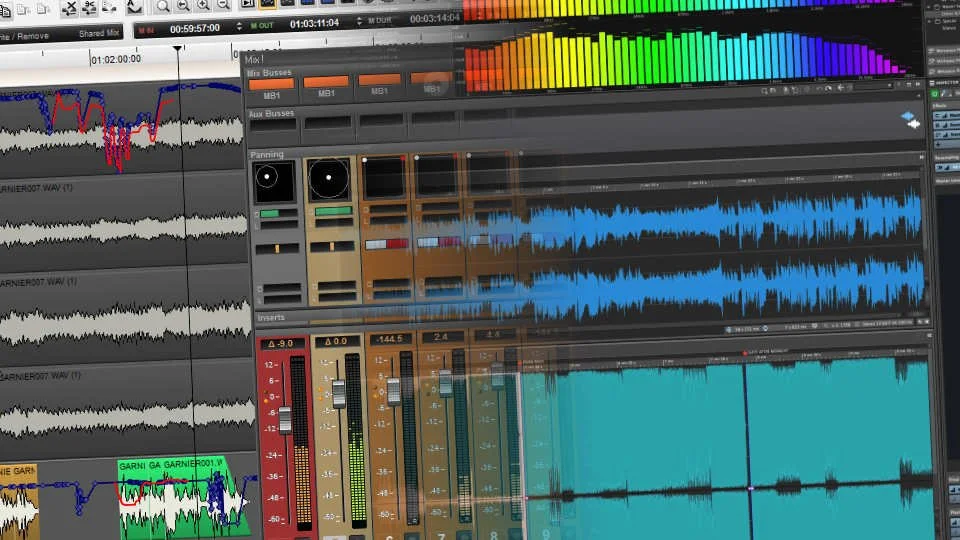Click the M OUT timecode 01:03:11:04 field
The width and height of the screenshot is (960, 540).
[x=314, y=24]
